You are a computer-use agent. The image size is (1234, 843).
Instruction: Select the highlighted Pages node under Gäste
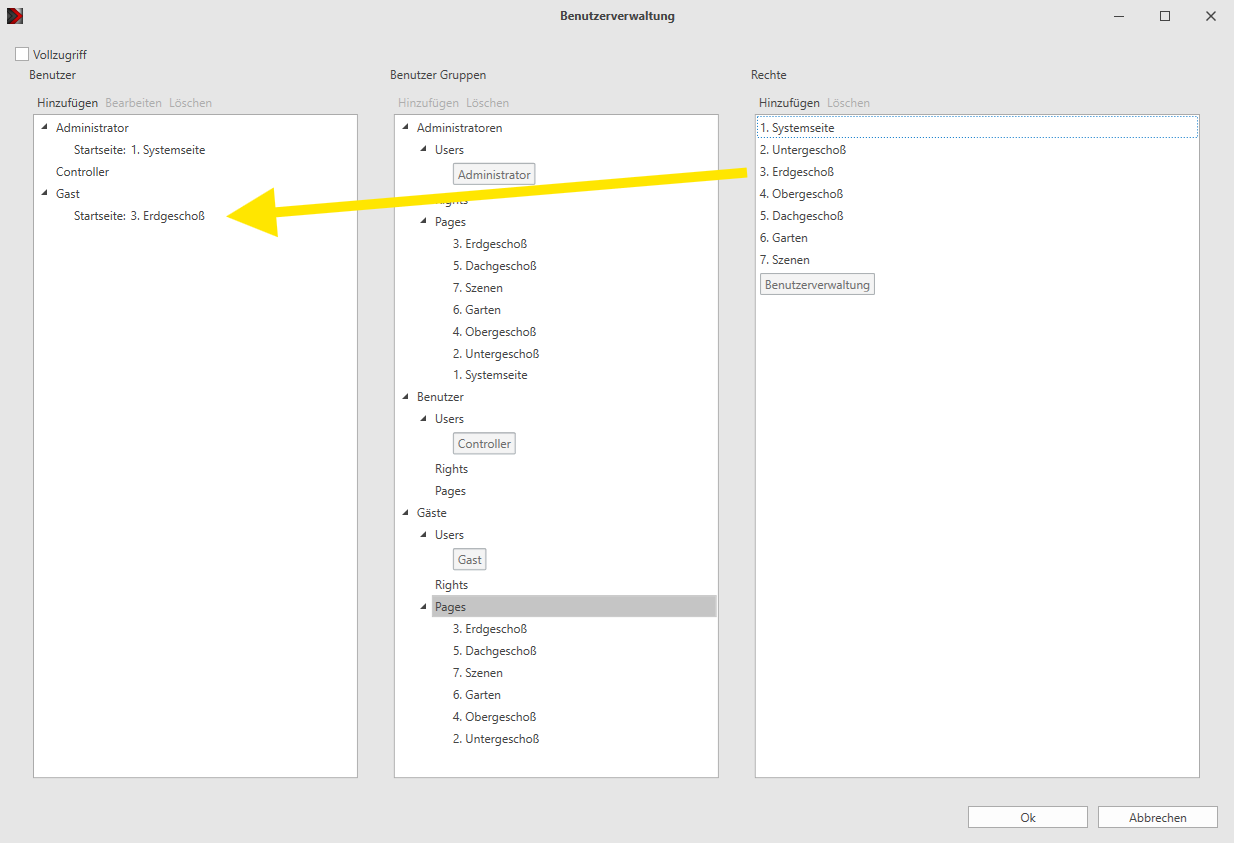pyautogui.click(x=574, y=607)
